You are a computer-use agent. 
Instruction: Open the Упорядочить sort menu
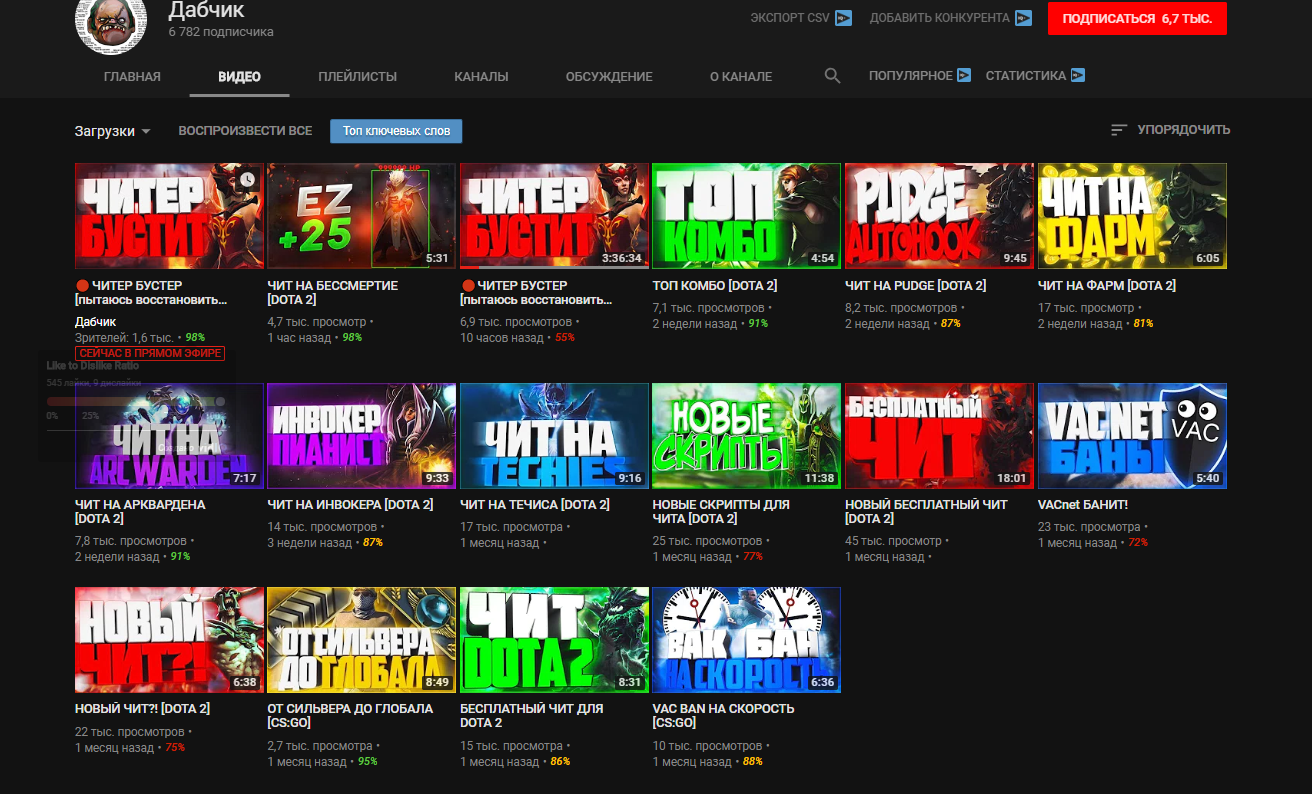click(1170, 130)
